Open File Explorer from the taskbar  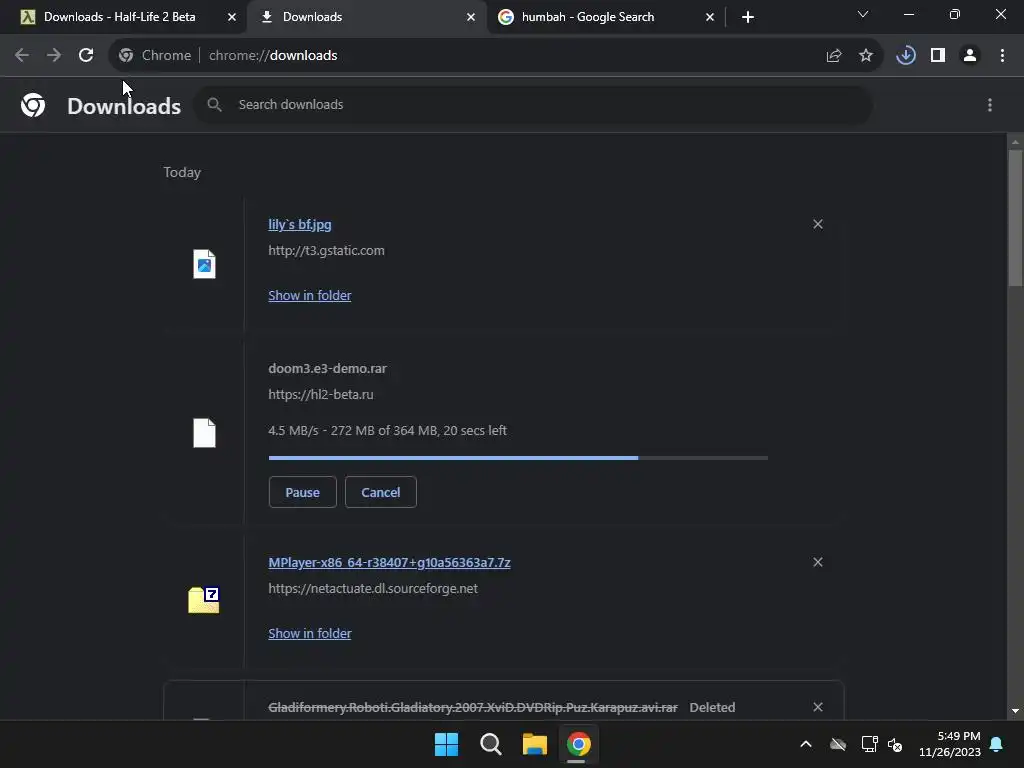pos(534,744)
